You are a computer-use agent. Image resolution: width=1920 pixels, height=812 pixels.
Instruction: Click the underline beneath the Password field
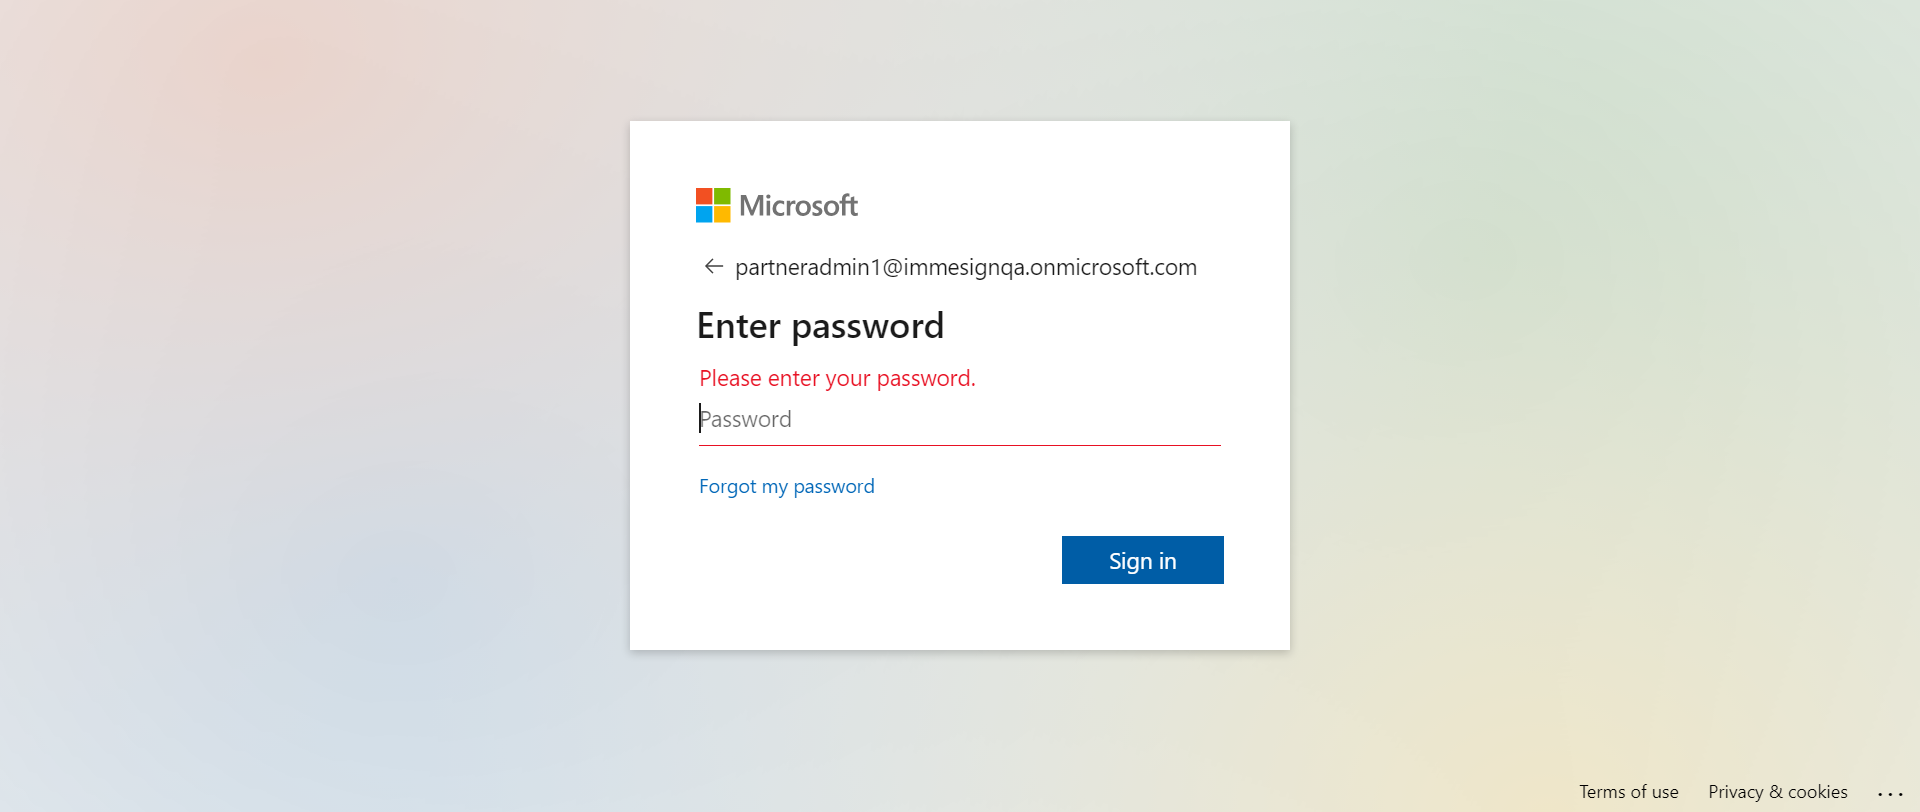point(958,445)
